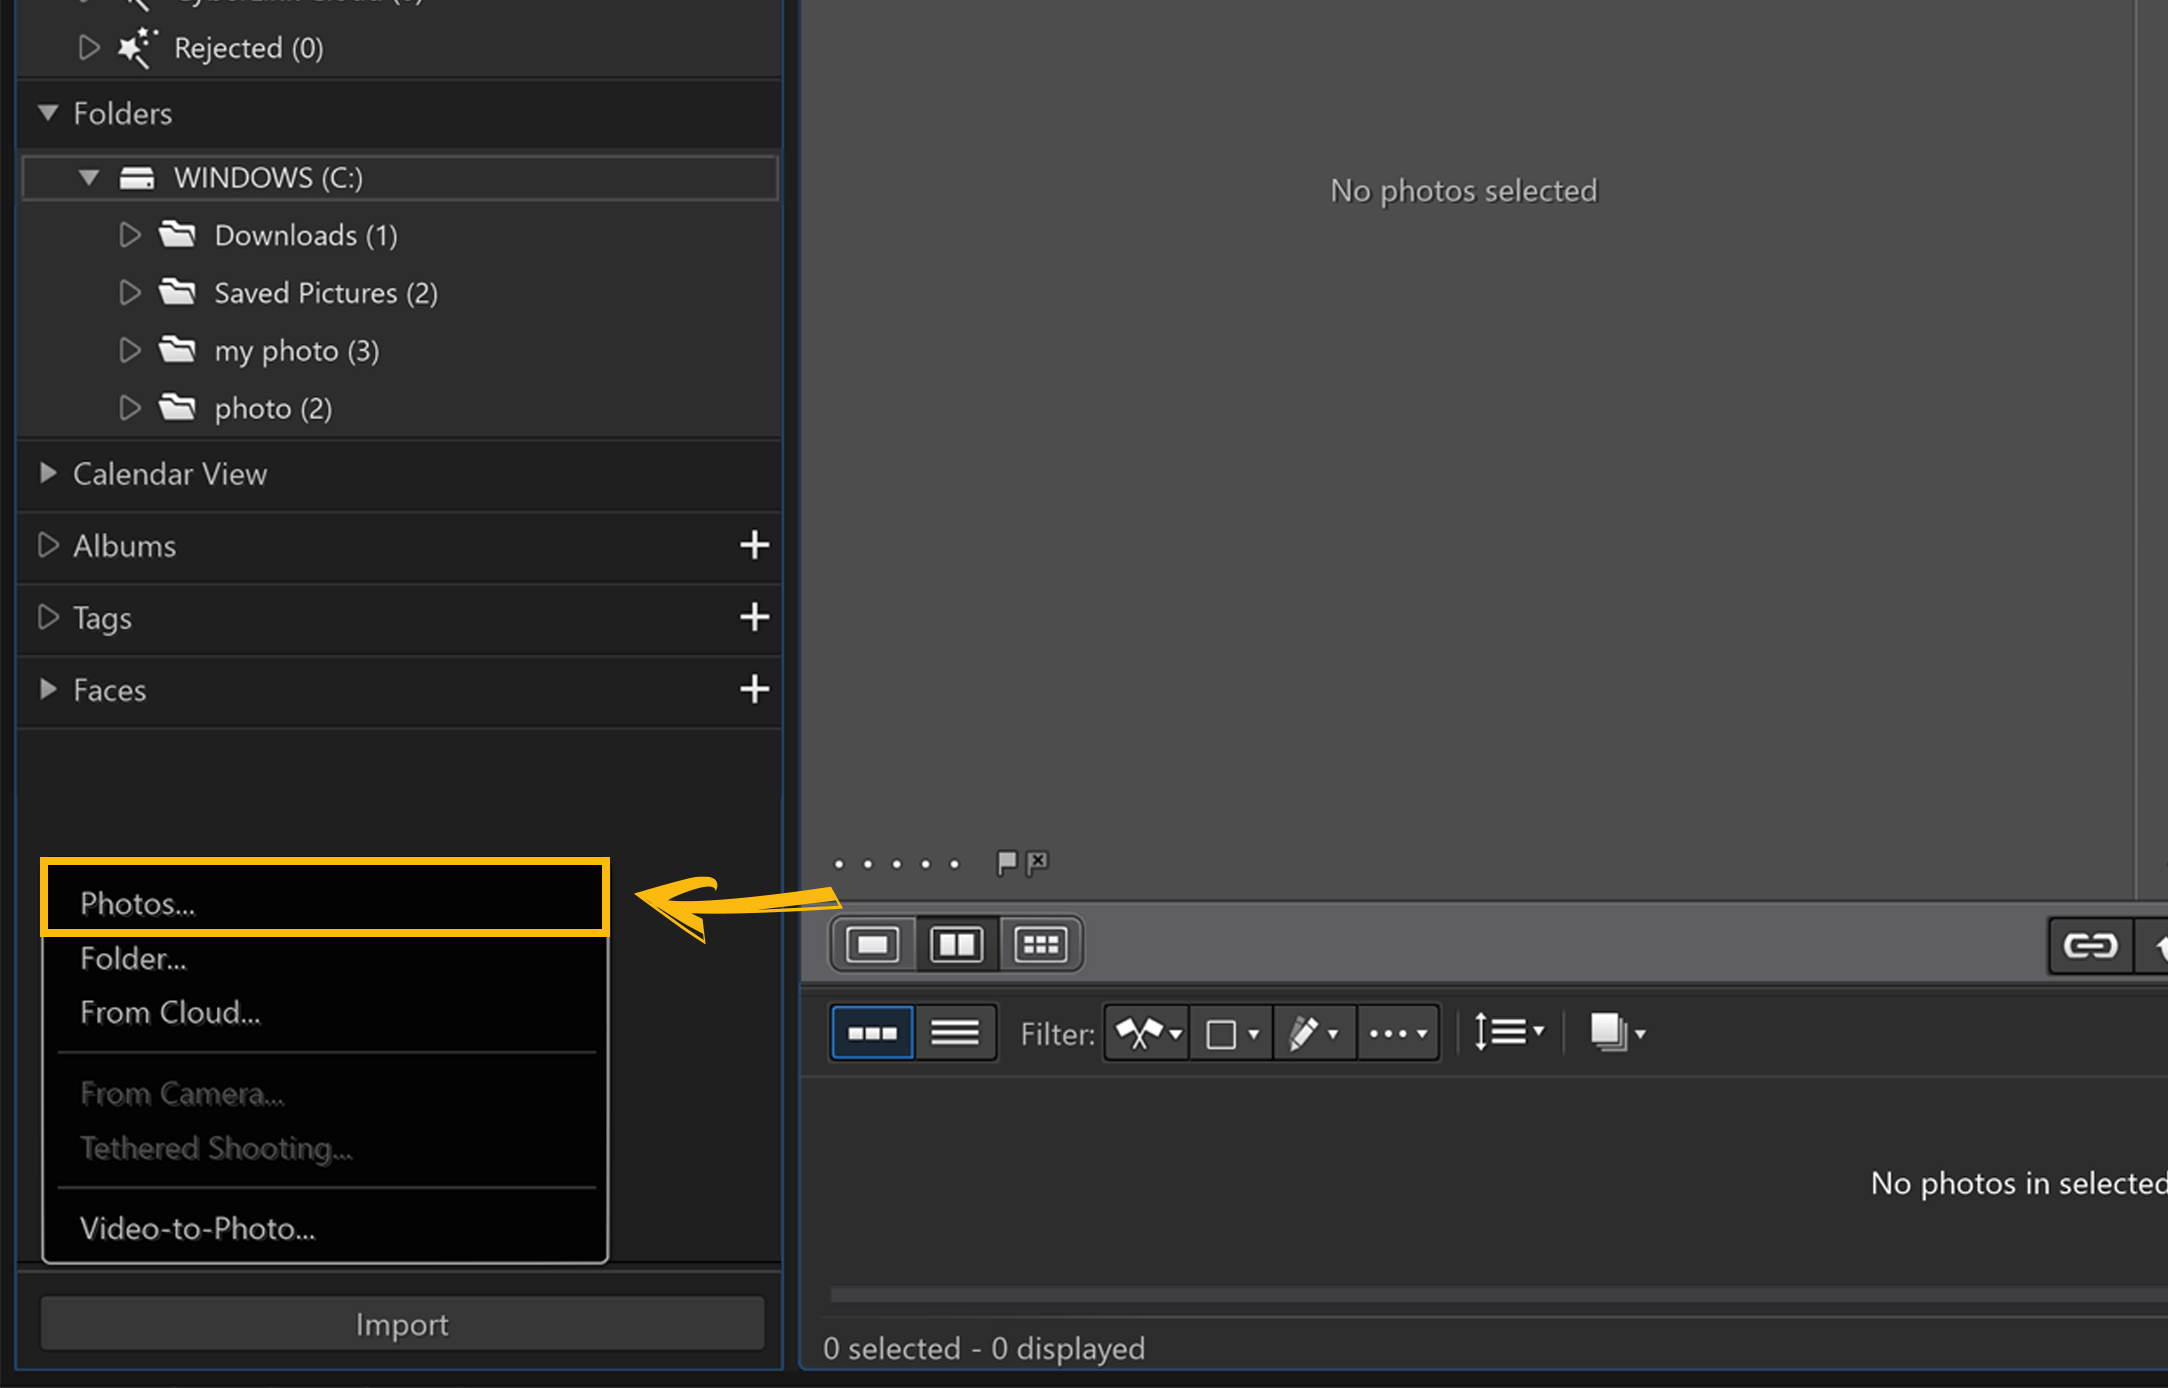Screen dimensions: 2168x1388
Task: Select From Cloud... in the import menu
Action: click(170, 1012)
